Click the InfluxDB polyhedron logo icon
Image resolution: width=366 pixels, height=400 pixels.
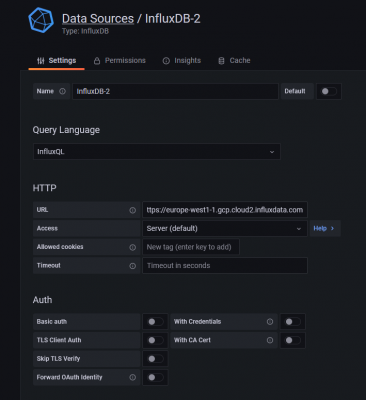[x=41, y=20]
